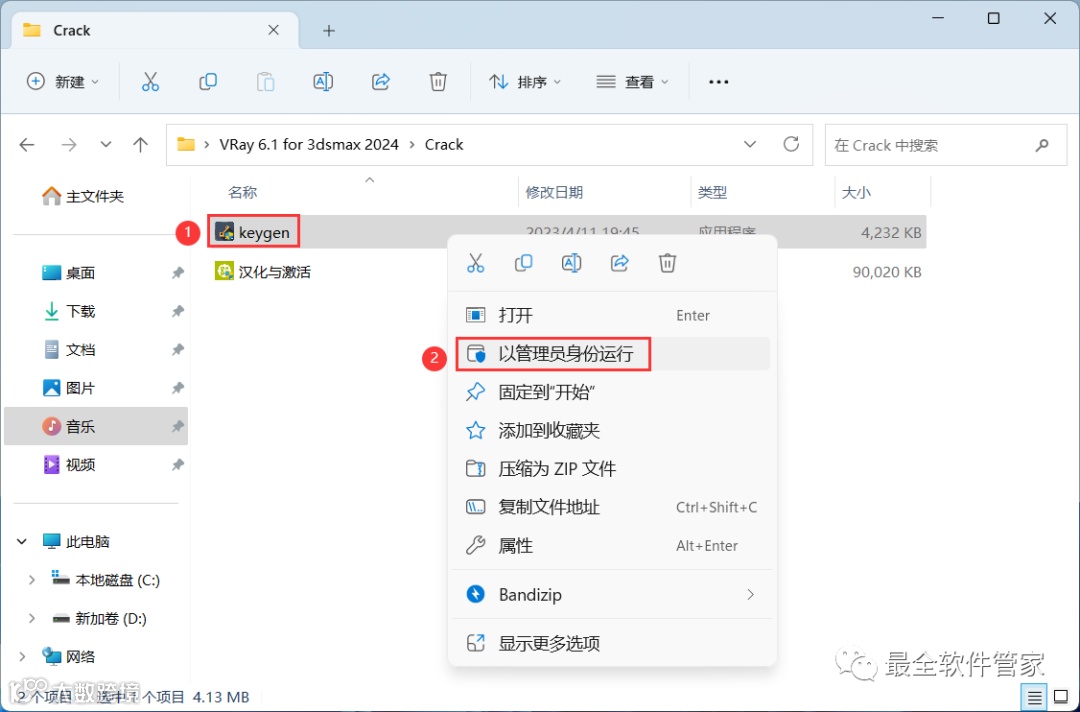Click the toolbar Cut scissors icon

[x=150, y=82]
